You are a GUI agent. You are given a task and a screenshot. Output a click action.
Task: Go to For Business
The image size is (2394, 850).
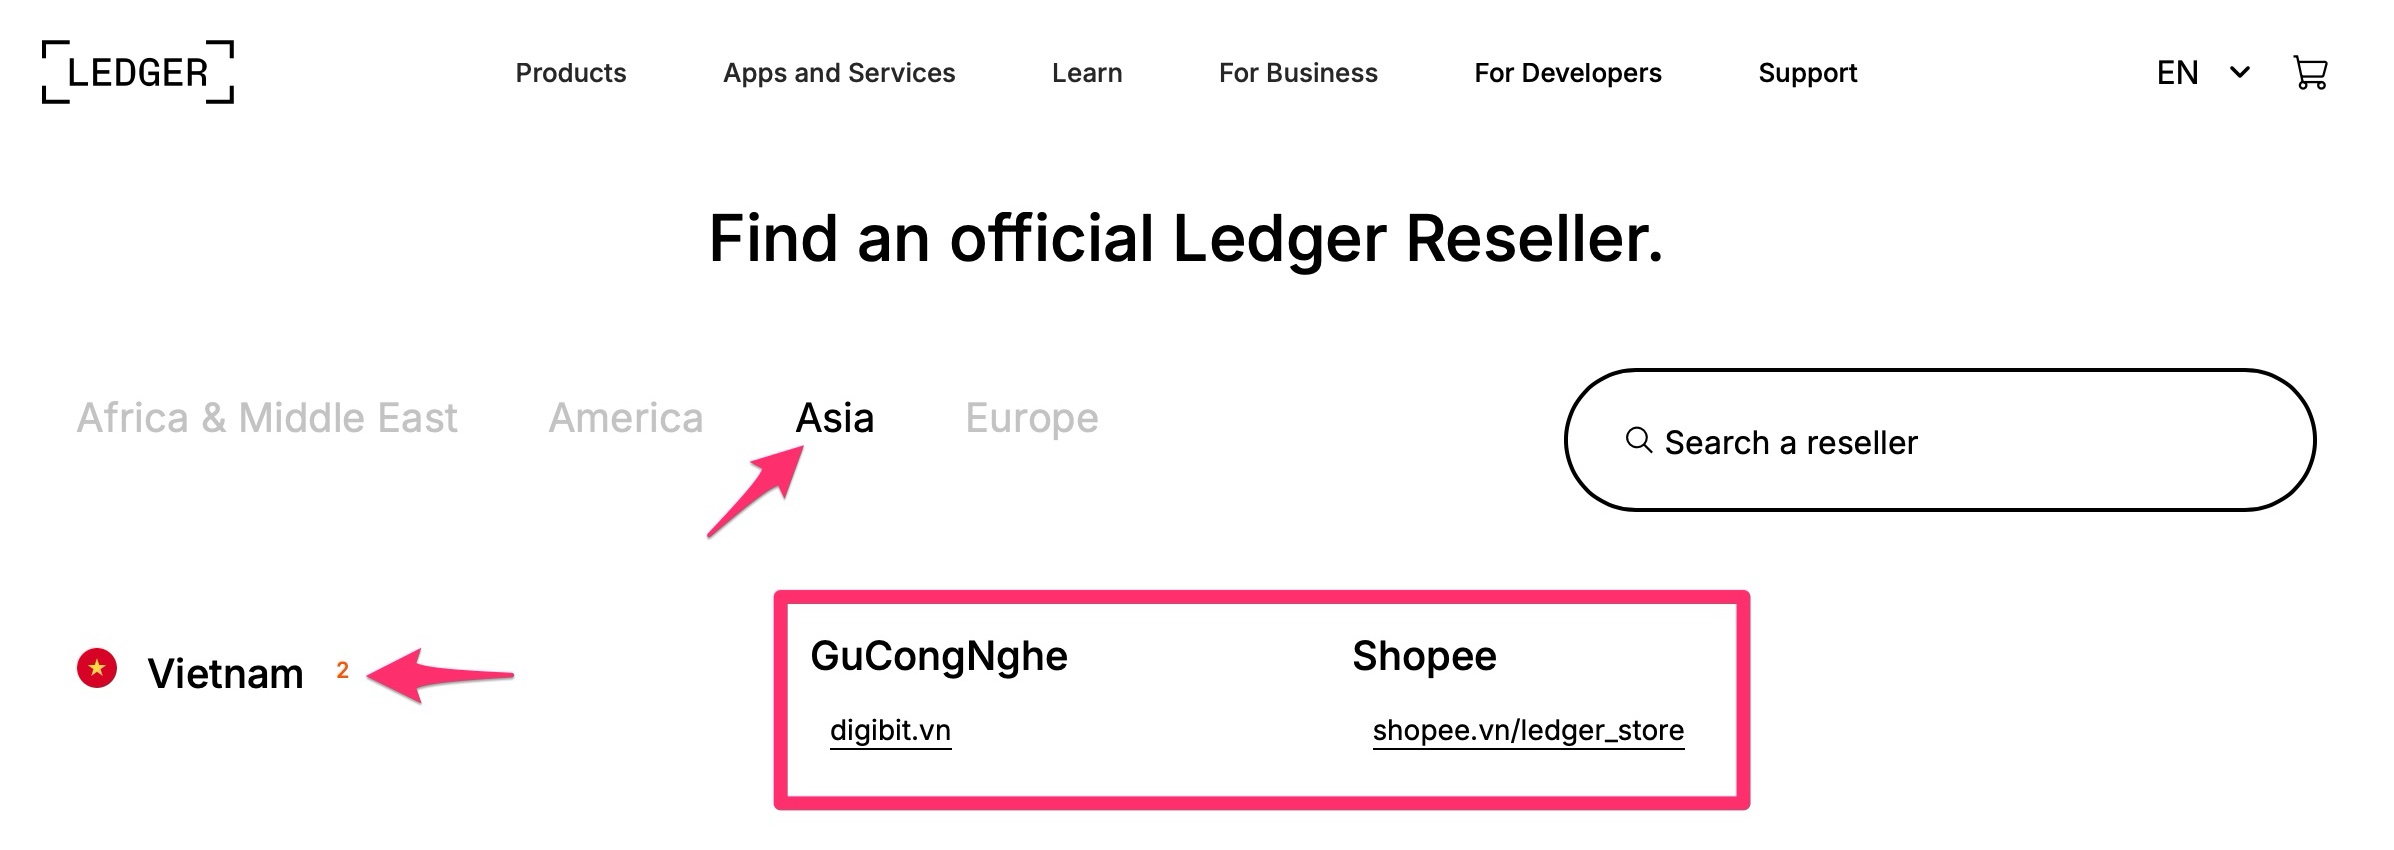(1298, 73)
